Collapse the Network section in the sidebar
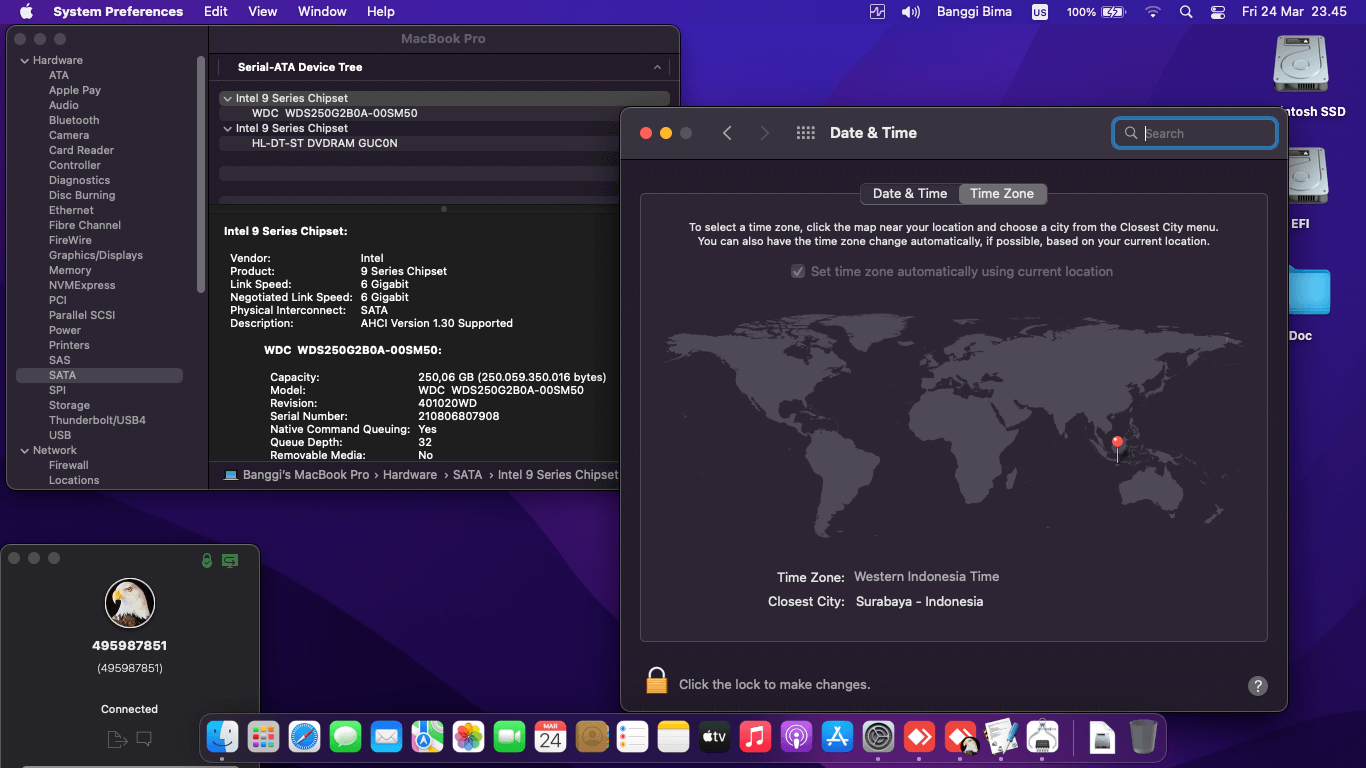The width and height of the screenshot is (1366, 768). [x=25, y=451]
